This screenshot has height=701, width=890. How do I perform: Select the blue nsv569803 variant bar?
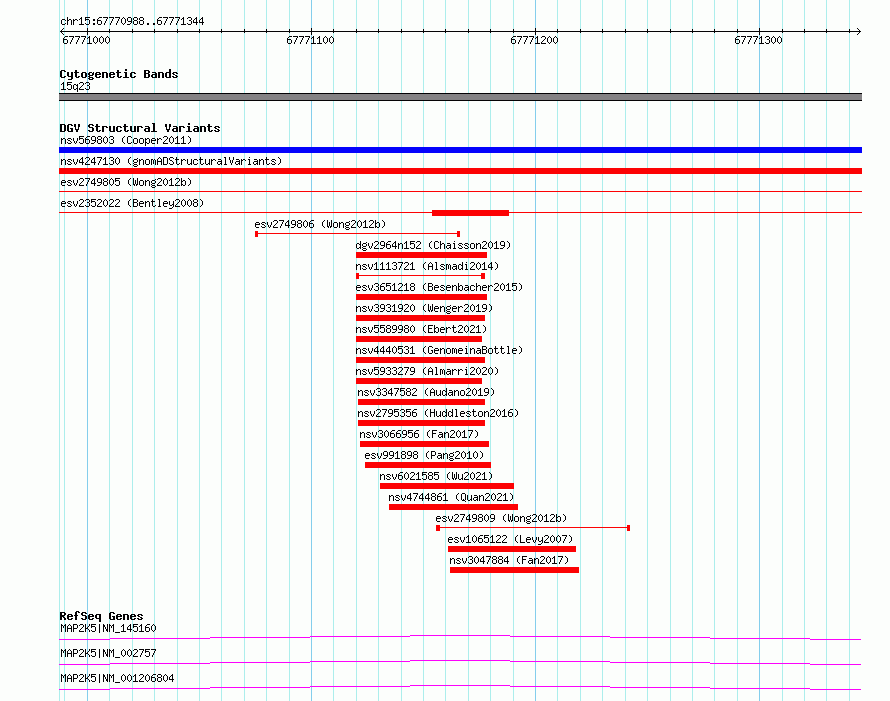click(x=460, y=150)
